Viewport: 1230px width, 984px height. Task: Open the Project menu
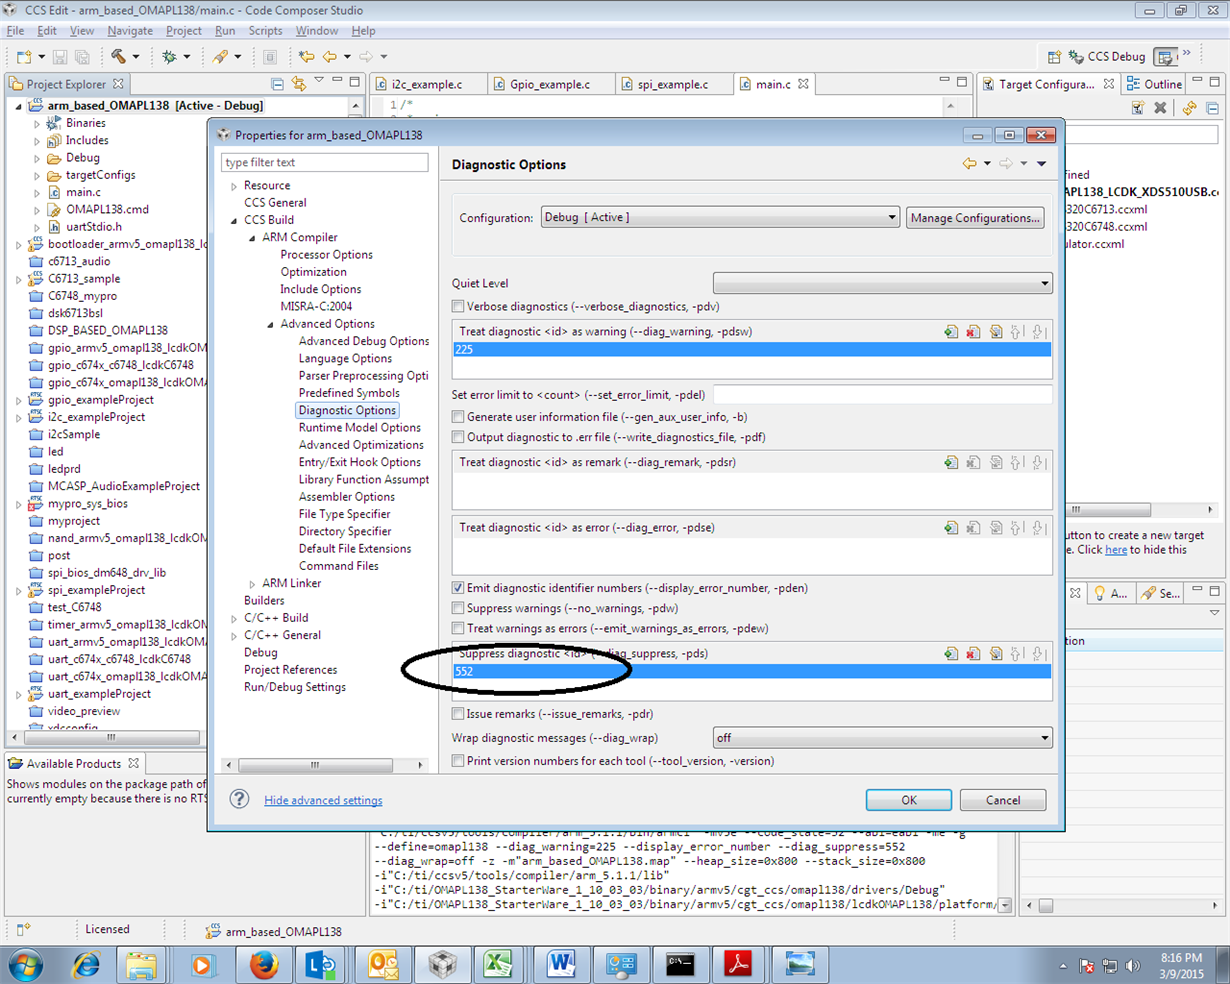pyautogui.click(x=183, y=31)
